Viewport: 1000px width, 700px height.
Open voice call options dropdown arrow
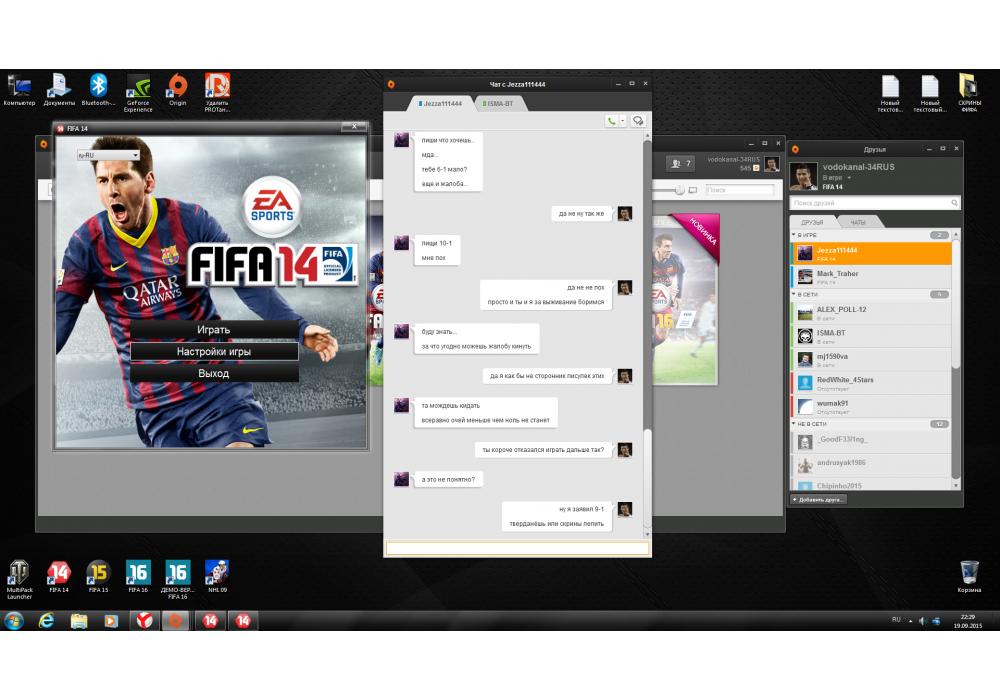[623, 121]
